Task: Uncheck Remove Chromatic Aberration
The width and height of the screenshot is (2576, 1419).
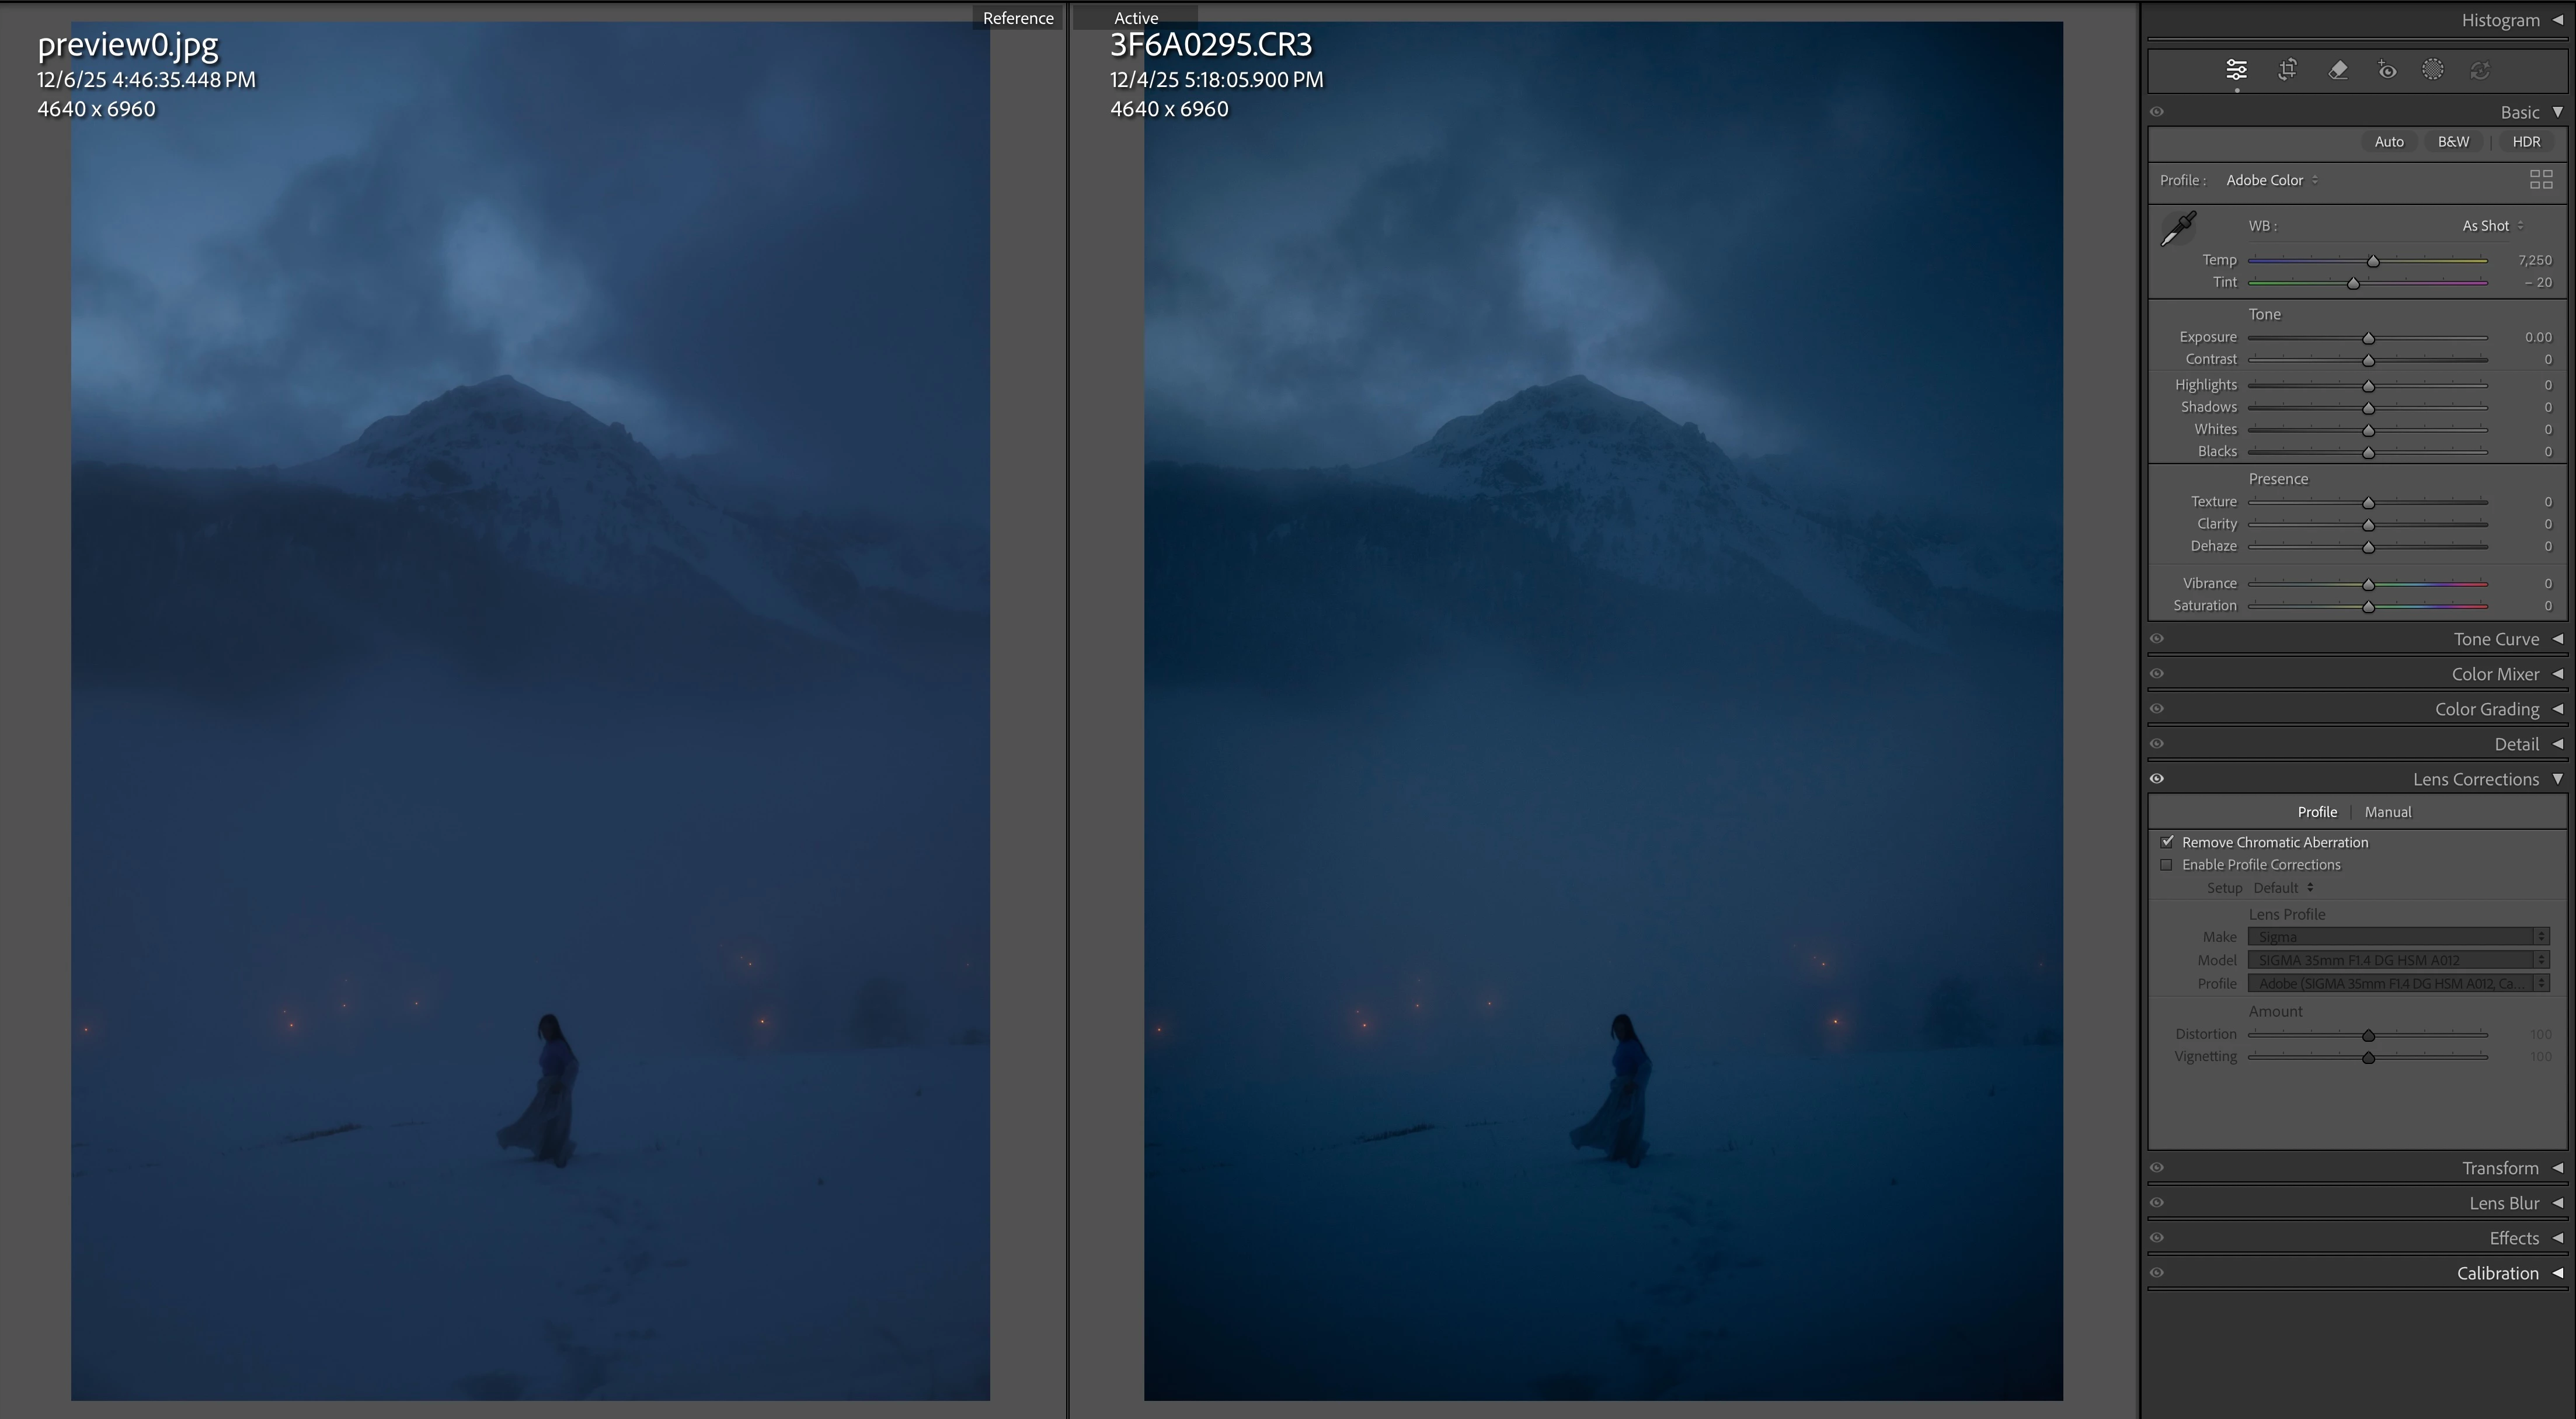Action: click(2167, 842)
